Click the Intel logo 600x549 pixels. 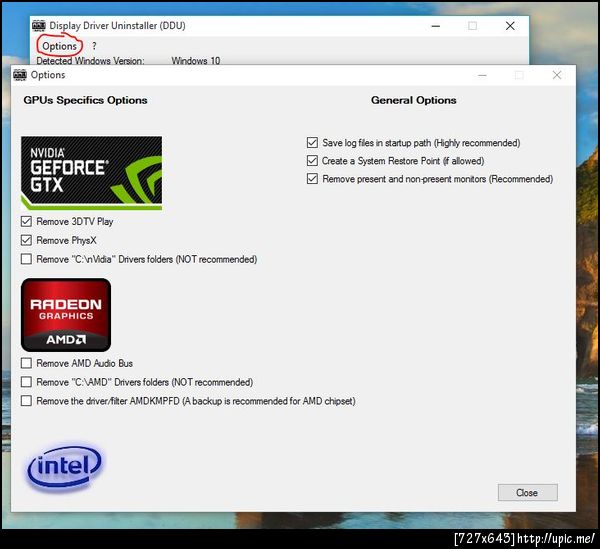tap(65, 467)
